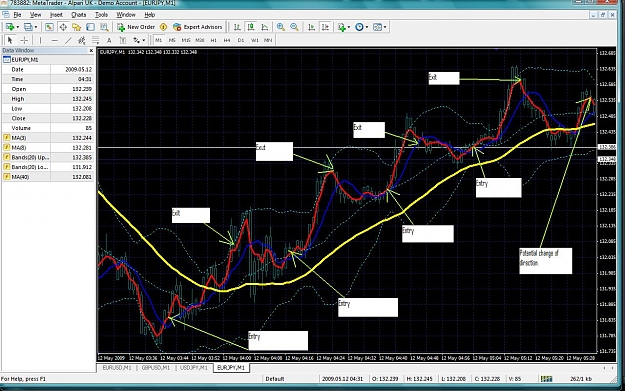Zoom in the chart
The width and height of the screenshot is (625, 391).
[281, 27]
